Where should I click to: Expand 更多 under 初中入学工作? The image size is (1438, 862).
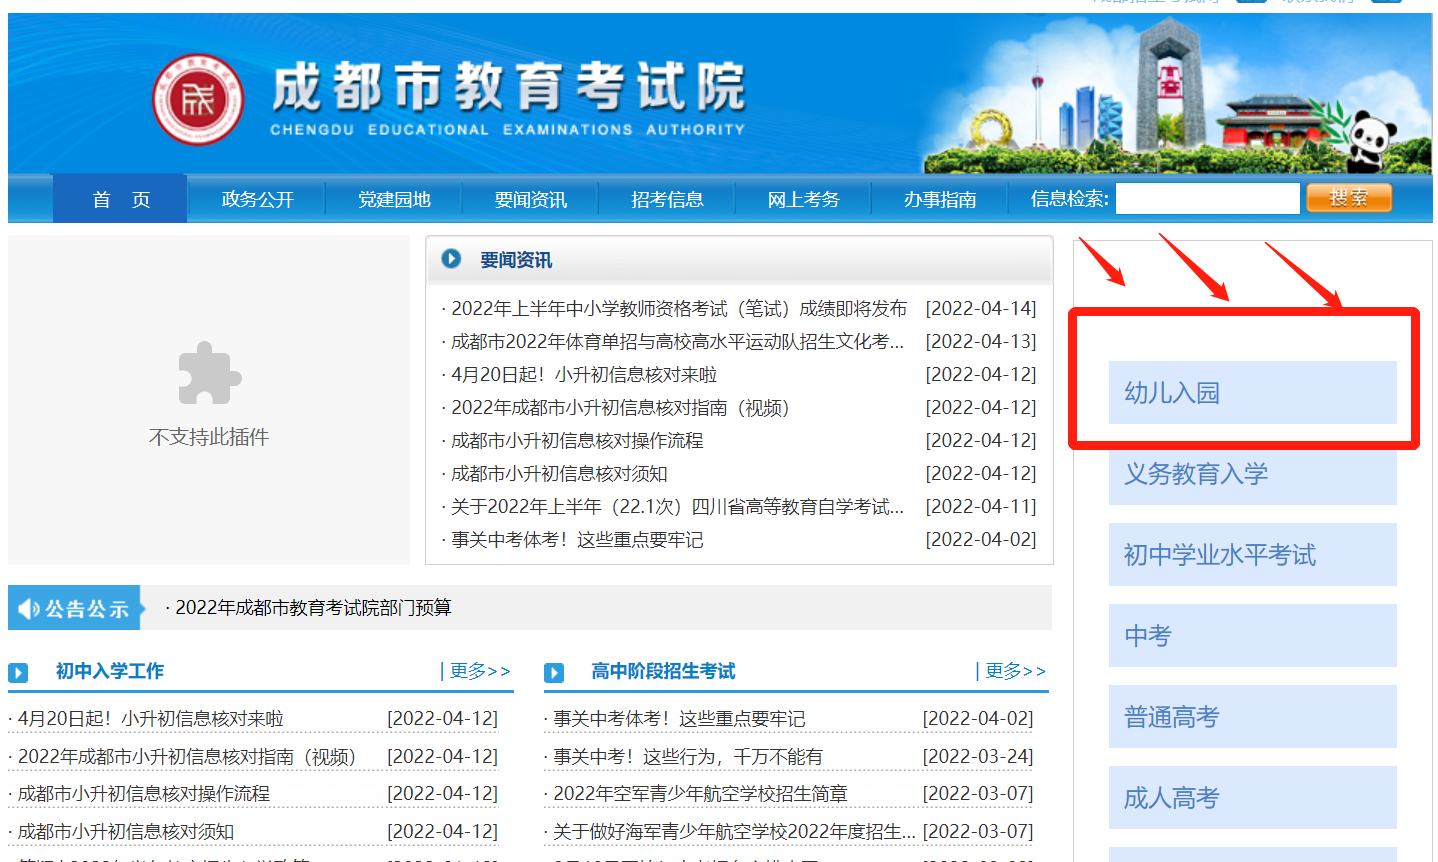click(479, 671)
